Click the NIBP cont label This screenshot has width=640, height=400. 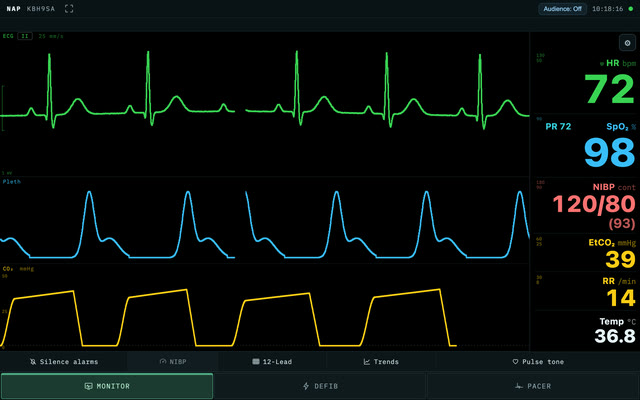614,187
